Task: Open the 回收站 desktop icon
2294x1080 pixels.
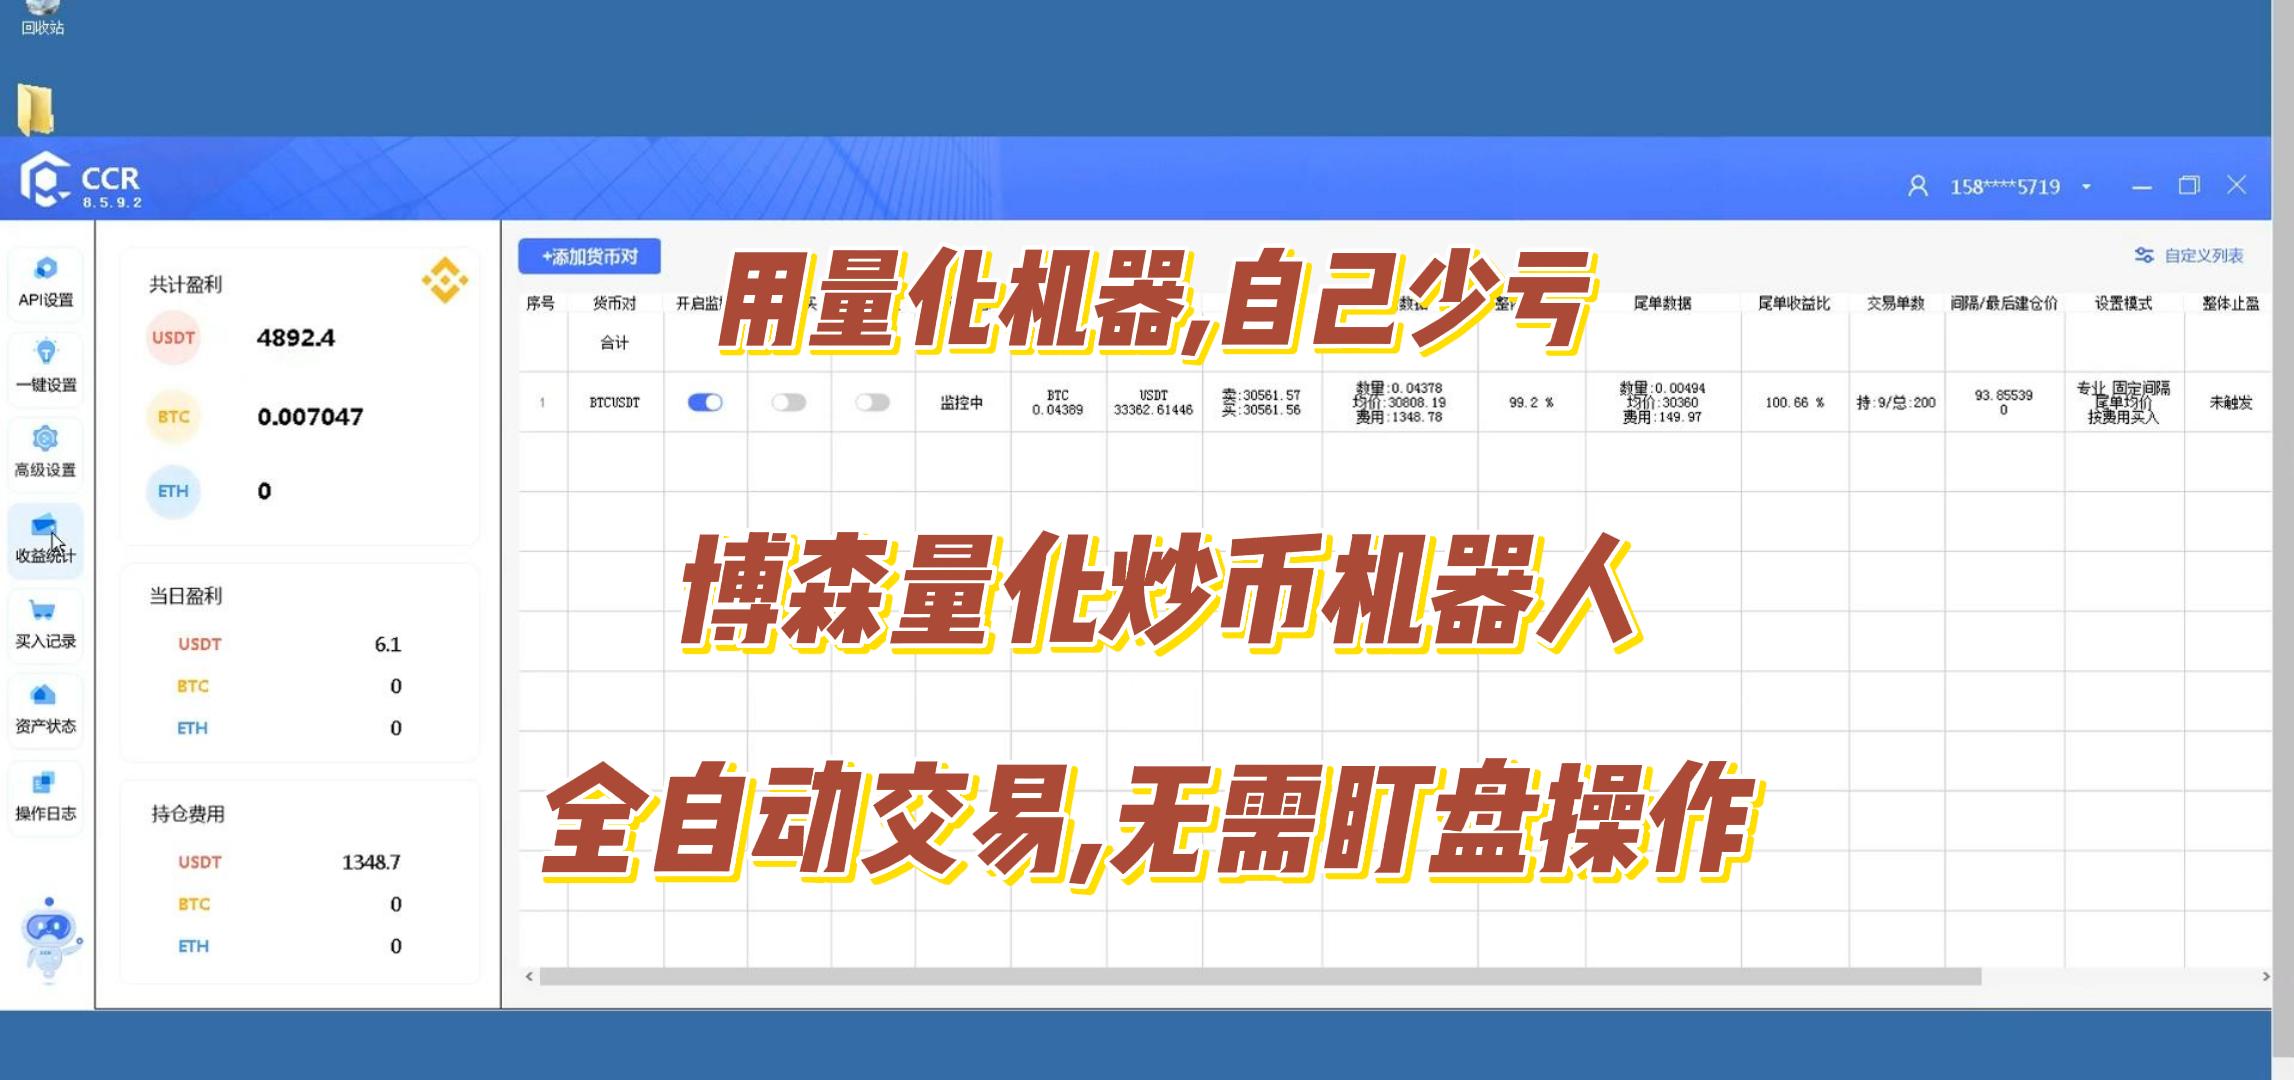Action: click(x=42, y=18)
